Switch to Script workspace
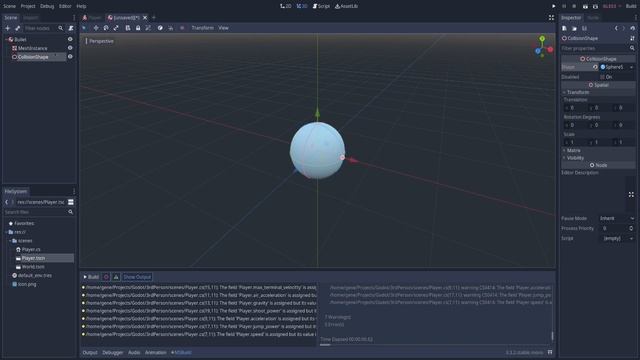The width and height of the screenshot is (640, 360). pos(321,6)
